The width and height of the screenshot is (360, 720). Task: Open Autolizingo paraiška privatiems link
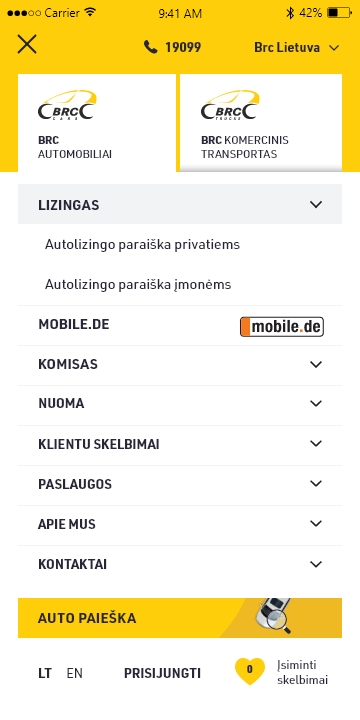pos(142,245)
